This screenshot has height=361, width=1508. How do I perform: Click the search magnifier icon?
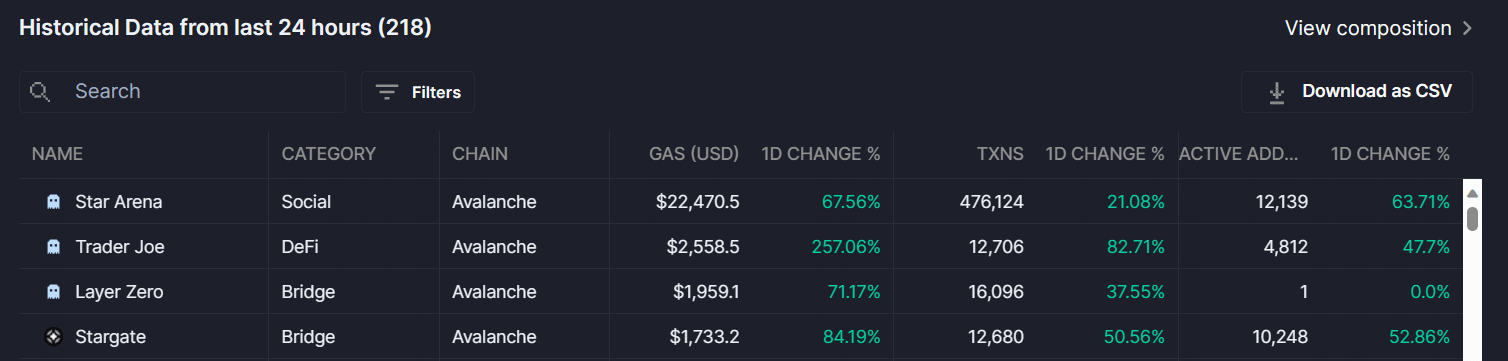(40, 92)
